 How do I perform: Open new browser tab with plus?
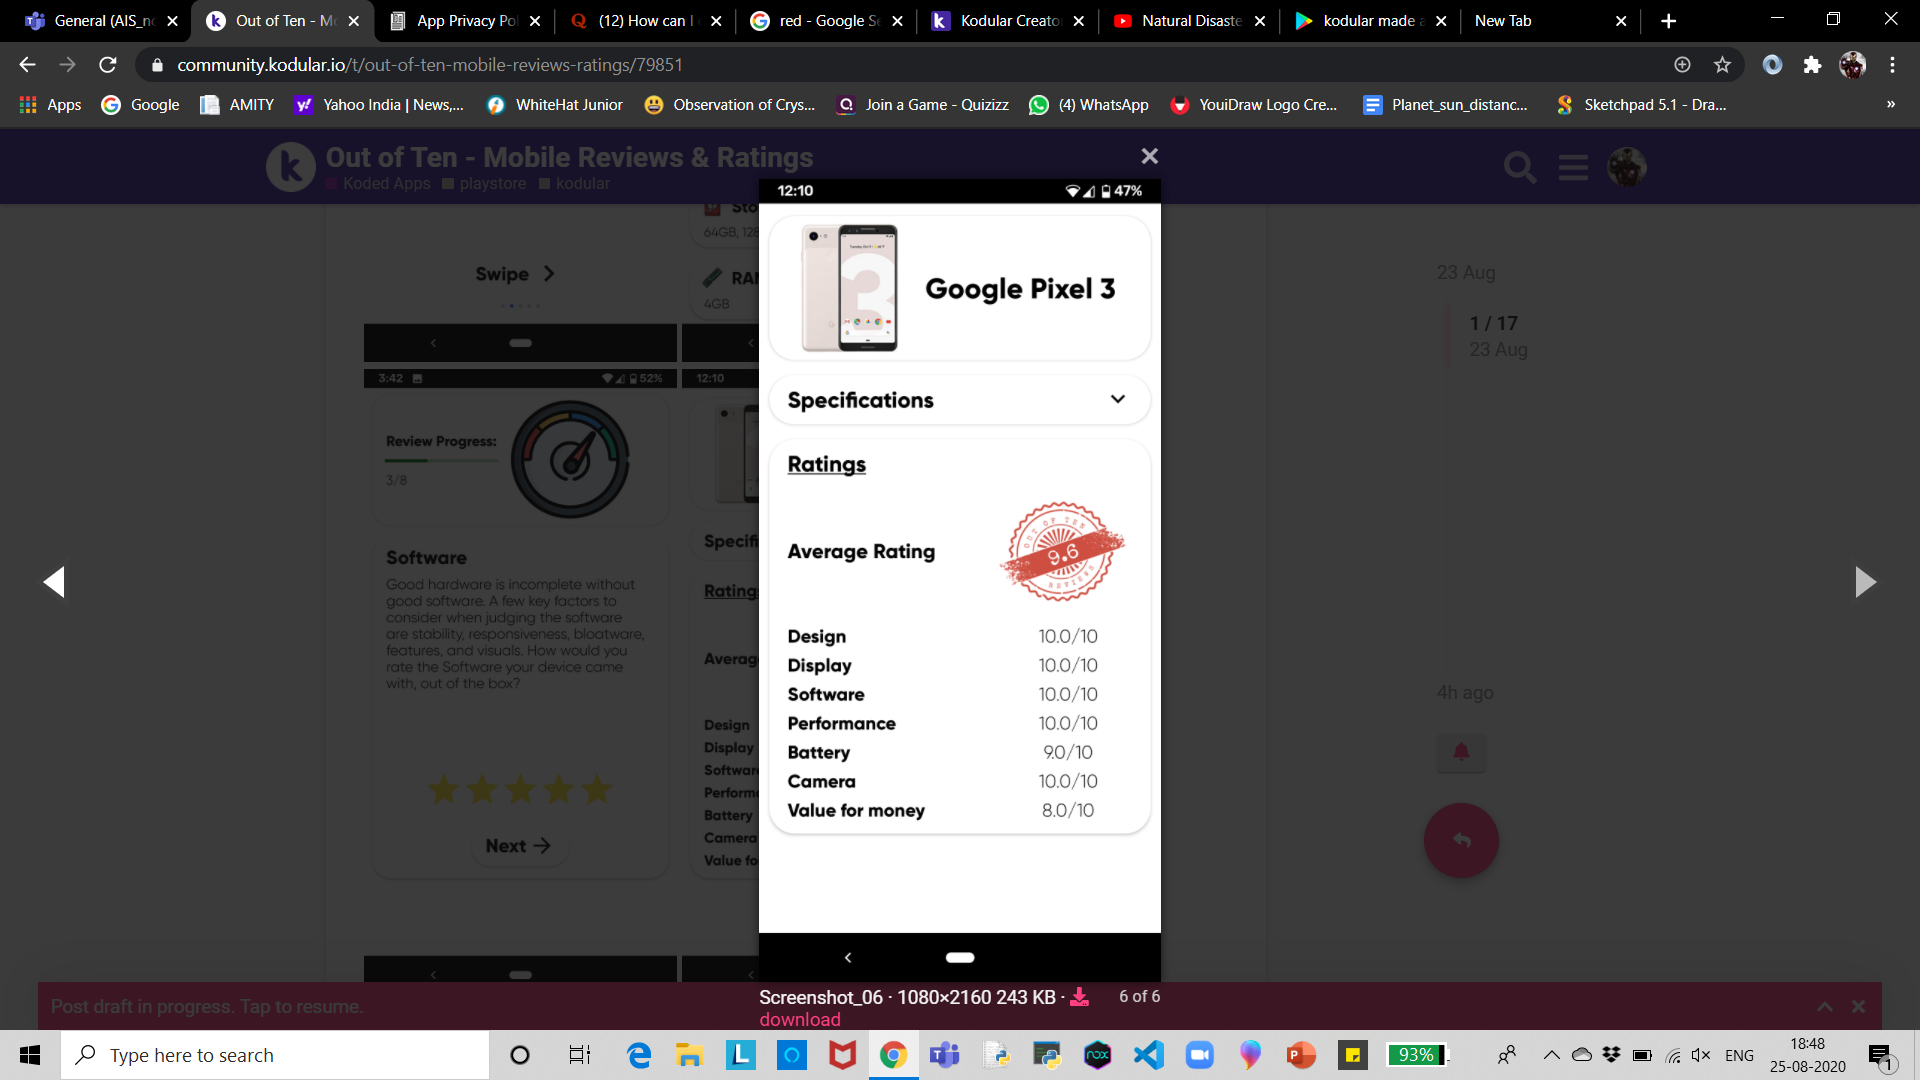tap(1668, 20)
